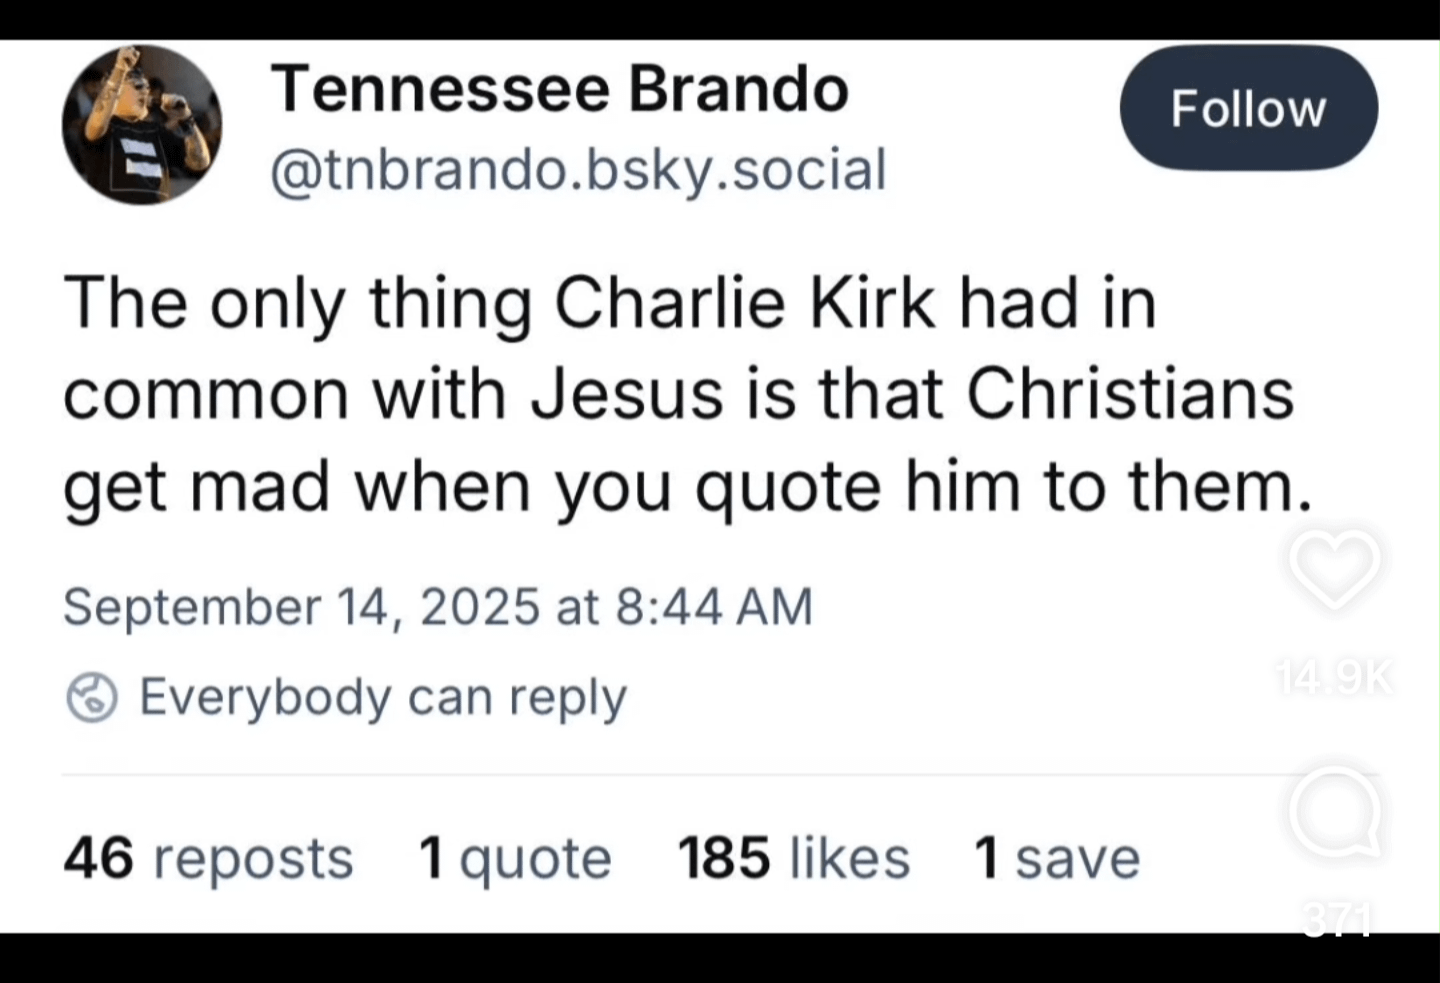Image resolution: width=1440 pixels, height=983 pixels.
Task: Open Tennessee Brando's profile avatar
Action: [x=142, y=124]
